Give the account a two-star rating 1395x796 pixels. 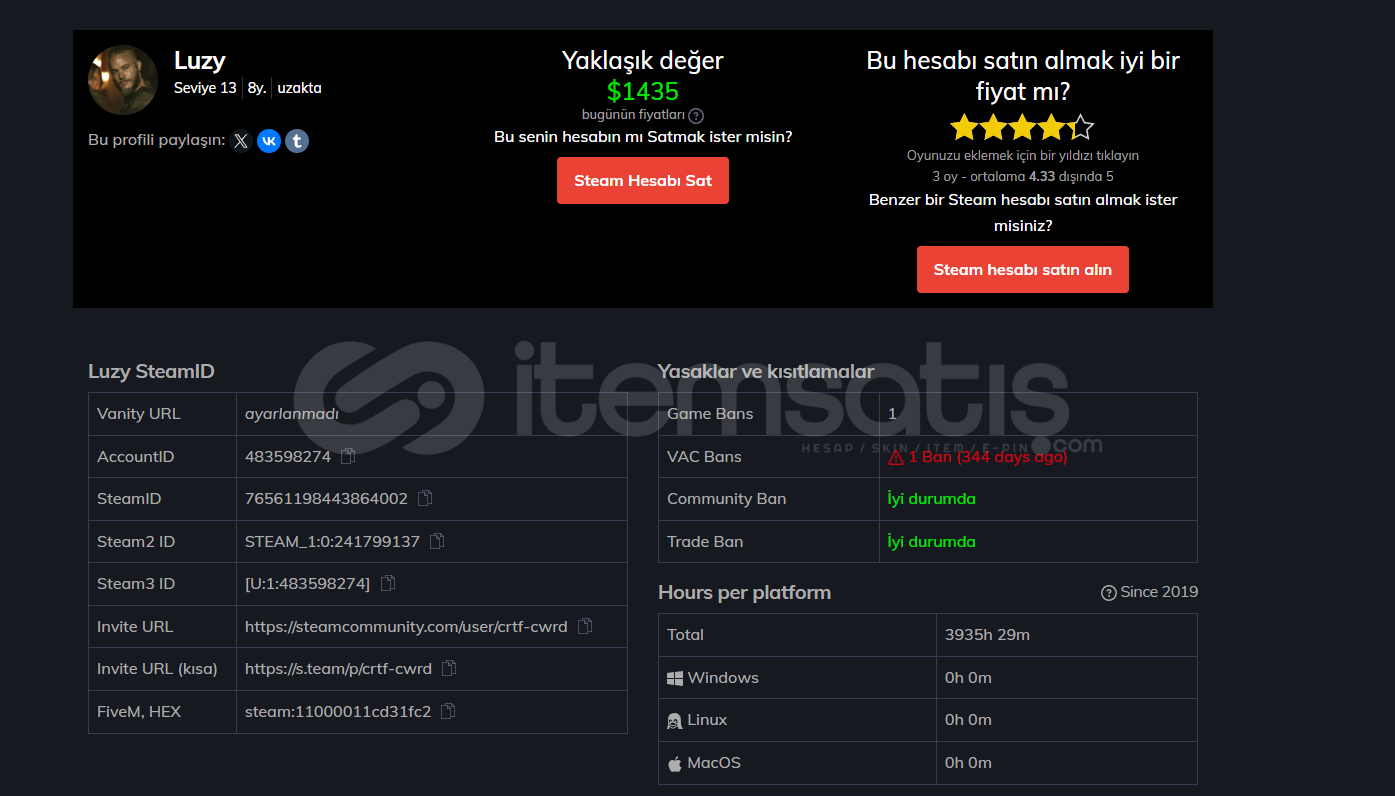(x=993, y=127)
